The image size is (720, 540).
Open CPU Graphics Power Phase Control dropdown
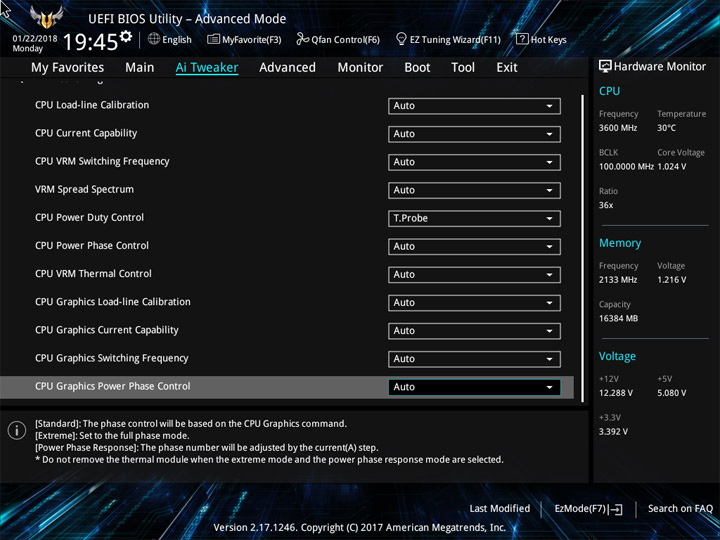tap(474, 387)
